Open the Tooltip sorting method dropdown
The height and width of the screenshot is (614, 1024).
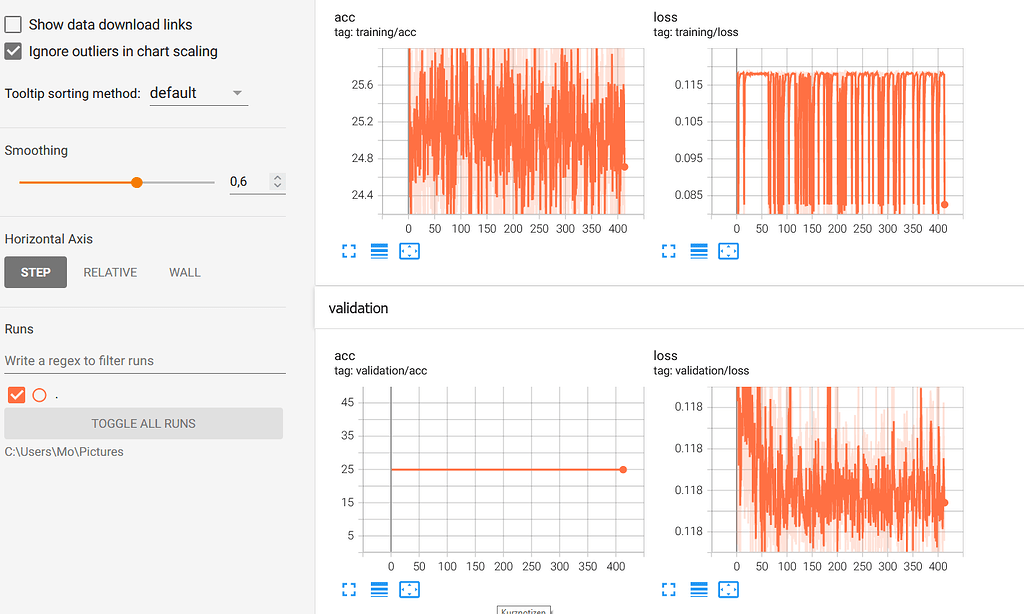tap(198, 93)
